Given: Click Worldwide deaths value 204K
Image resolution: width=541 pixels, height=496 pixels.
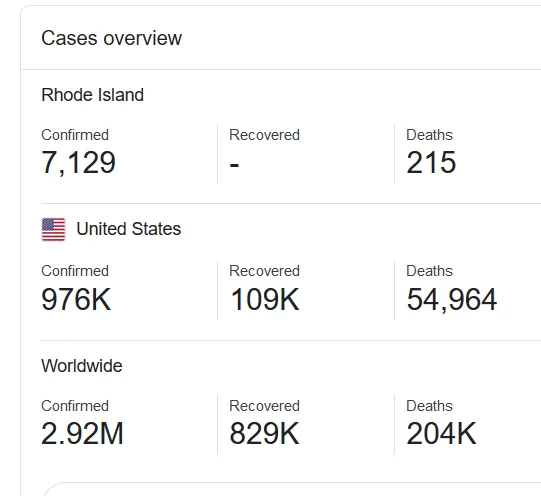Looking at the screenshot, I should (x=441, y=434).
